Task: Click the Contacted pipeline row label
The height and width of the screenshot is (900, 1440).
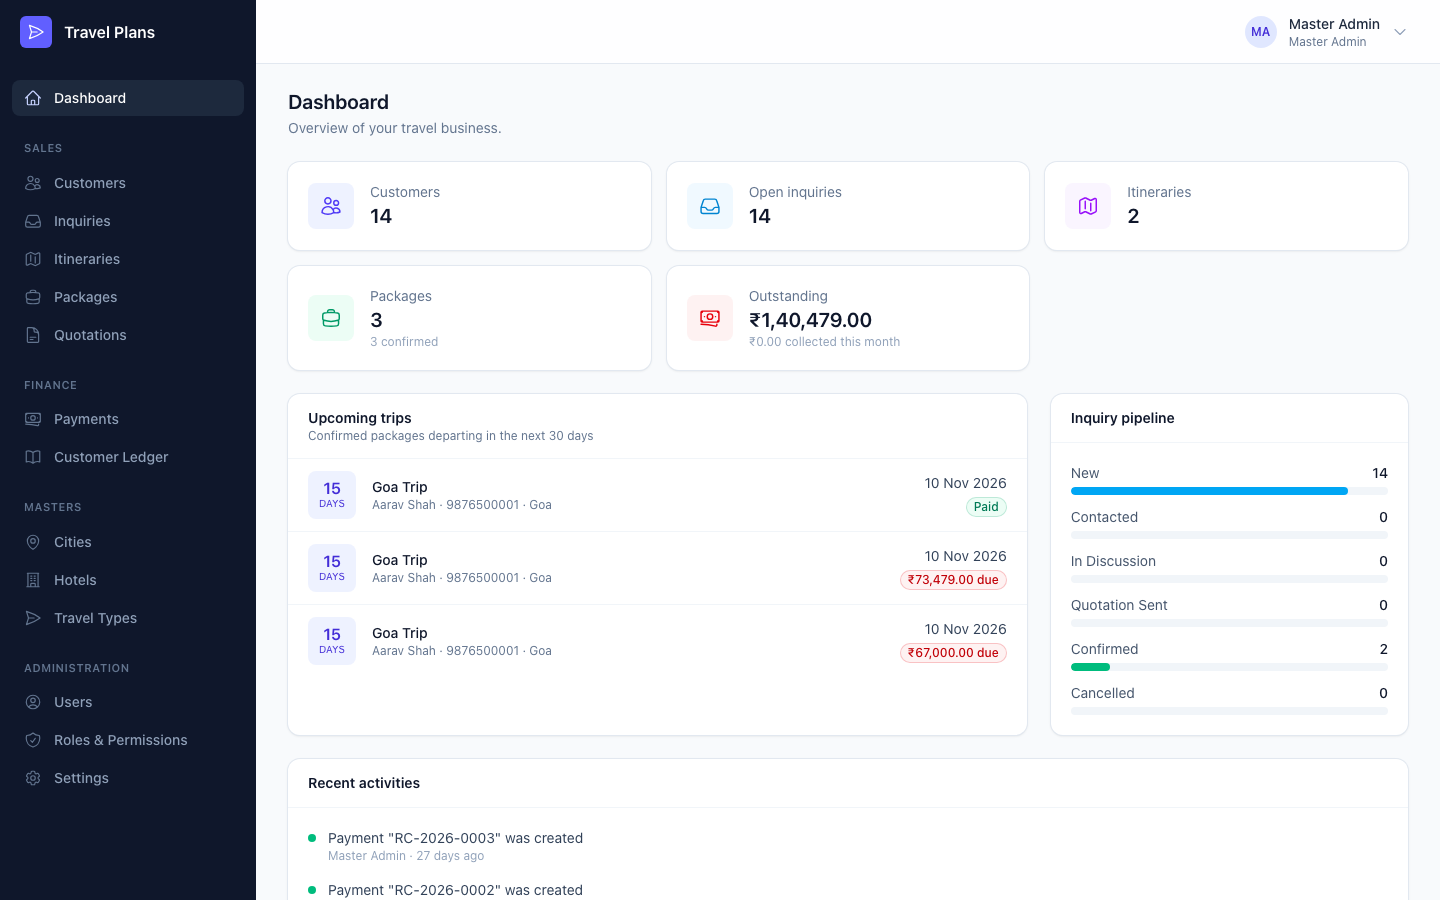Action: coord(1104,517)
